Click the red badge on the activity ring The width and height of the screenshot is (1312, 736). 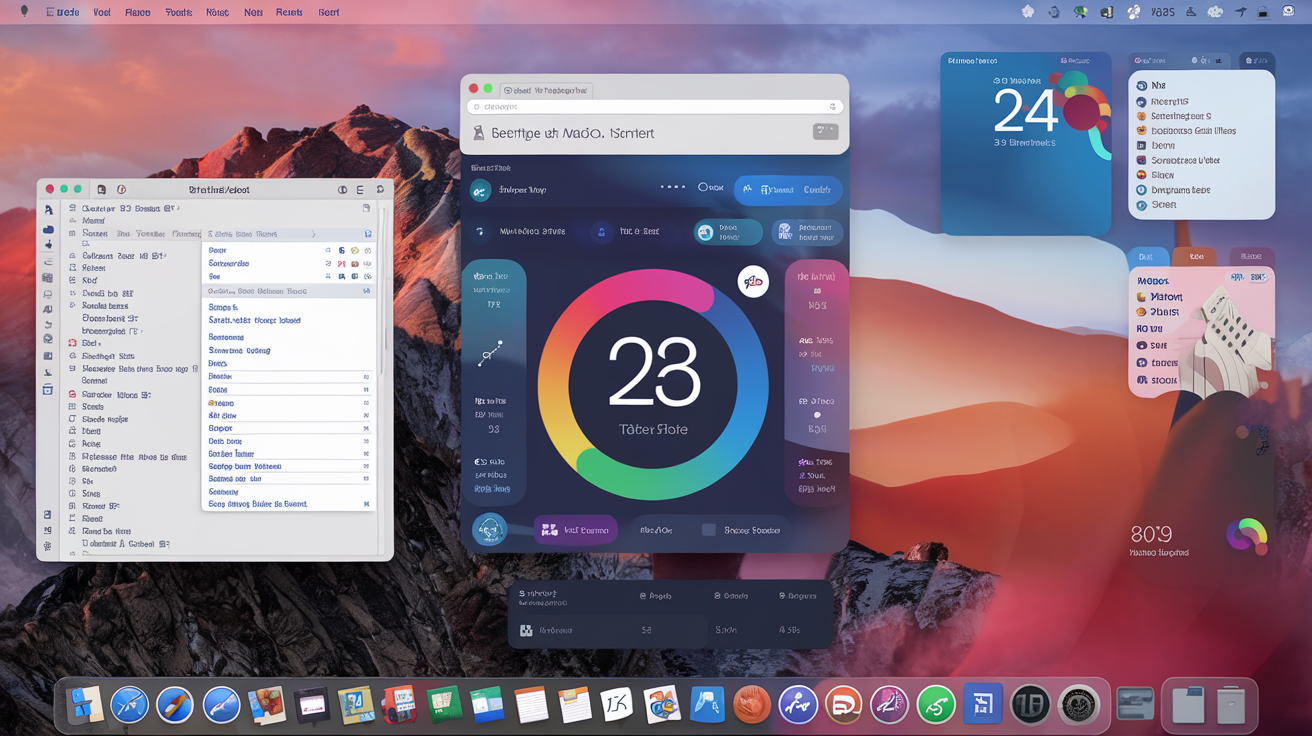point(753,281)
